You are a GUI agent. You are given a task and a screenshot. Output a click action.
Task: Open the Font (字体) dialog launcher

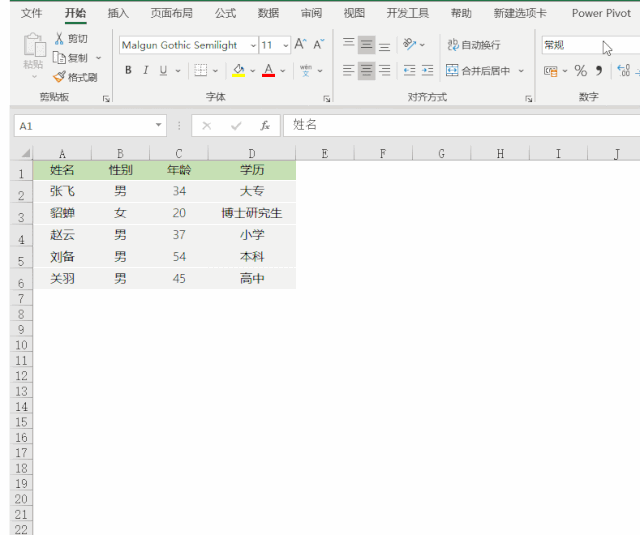[x=327, y=98]
